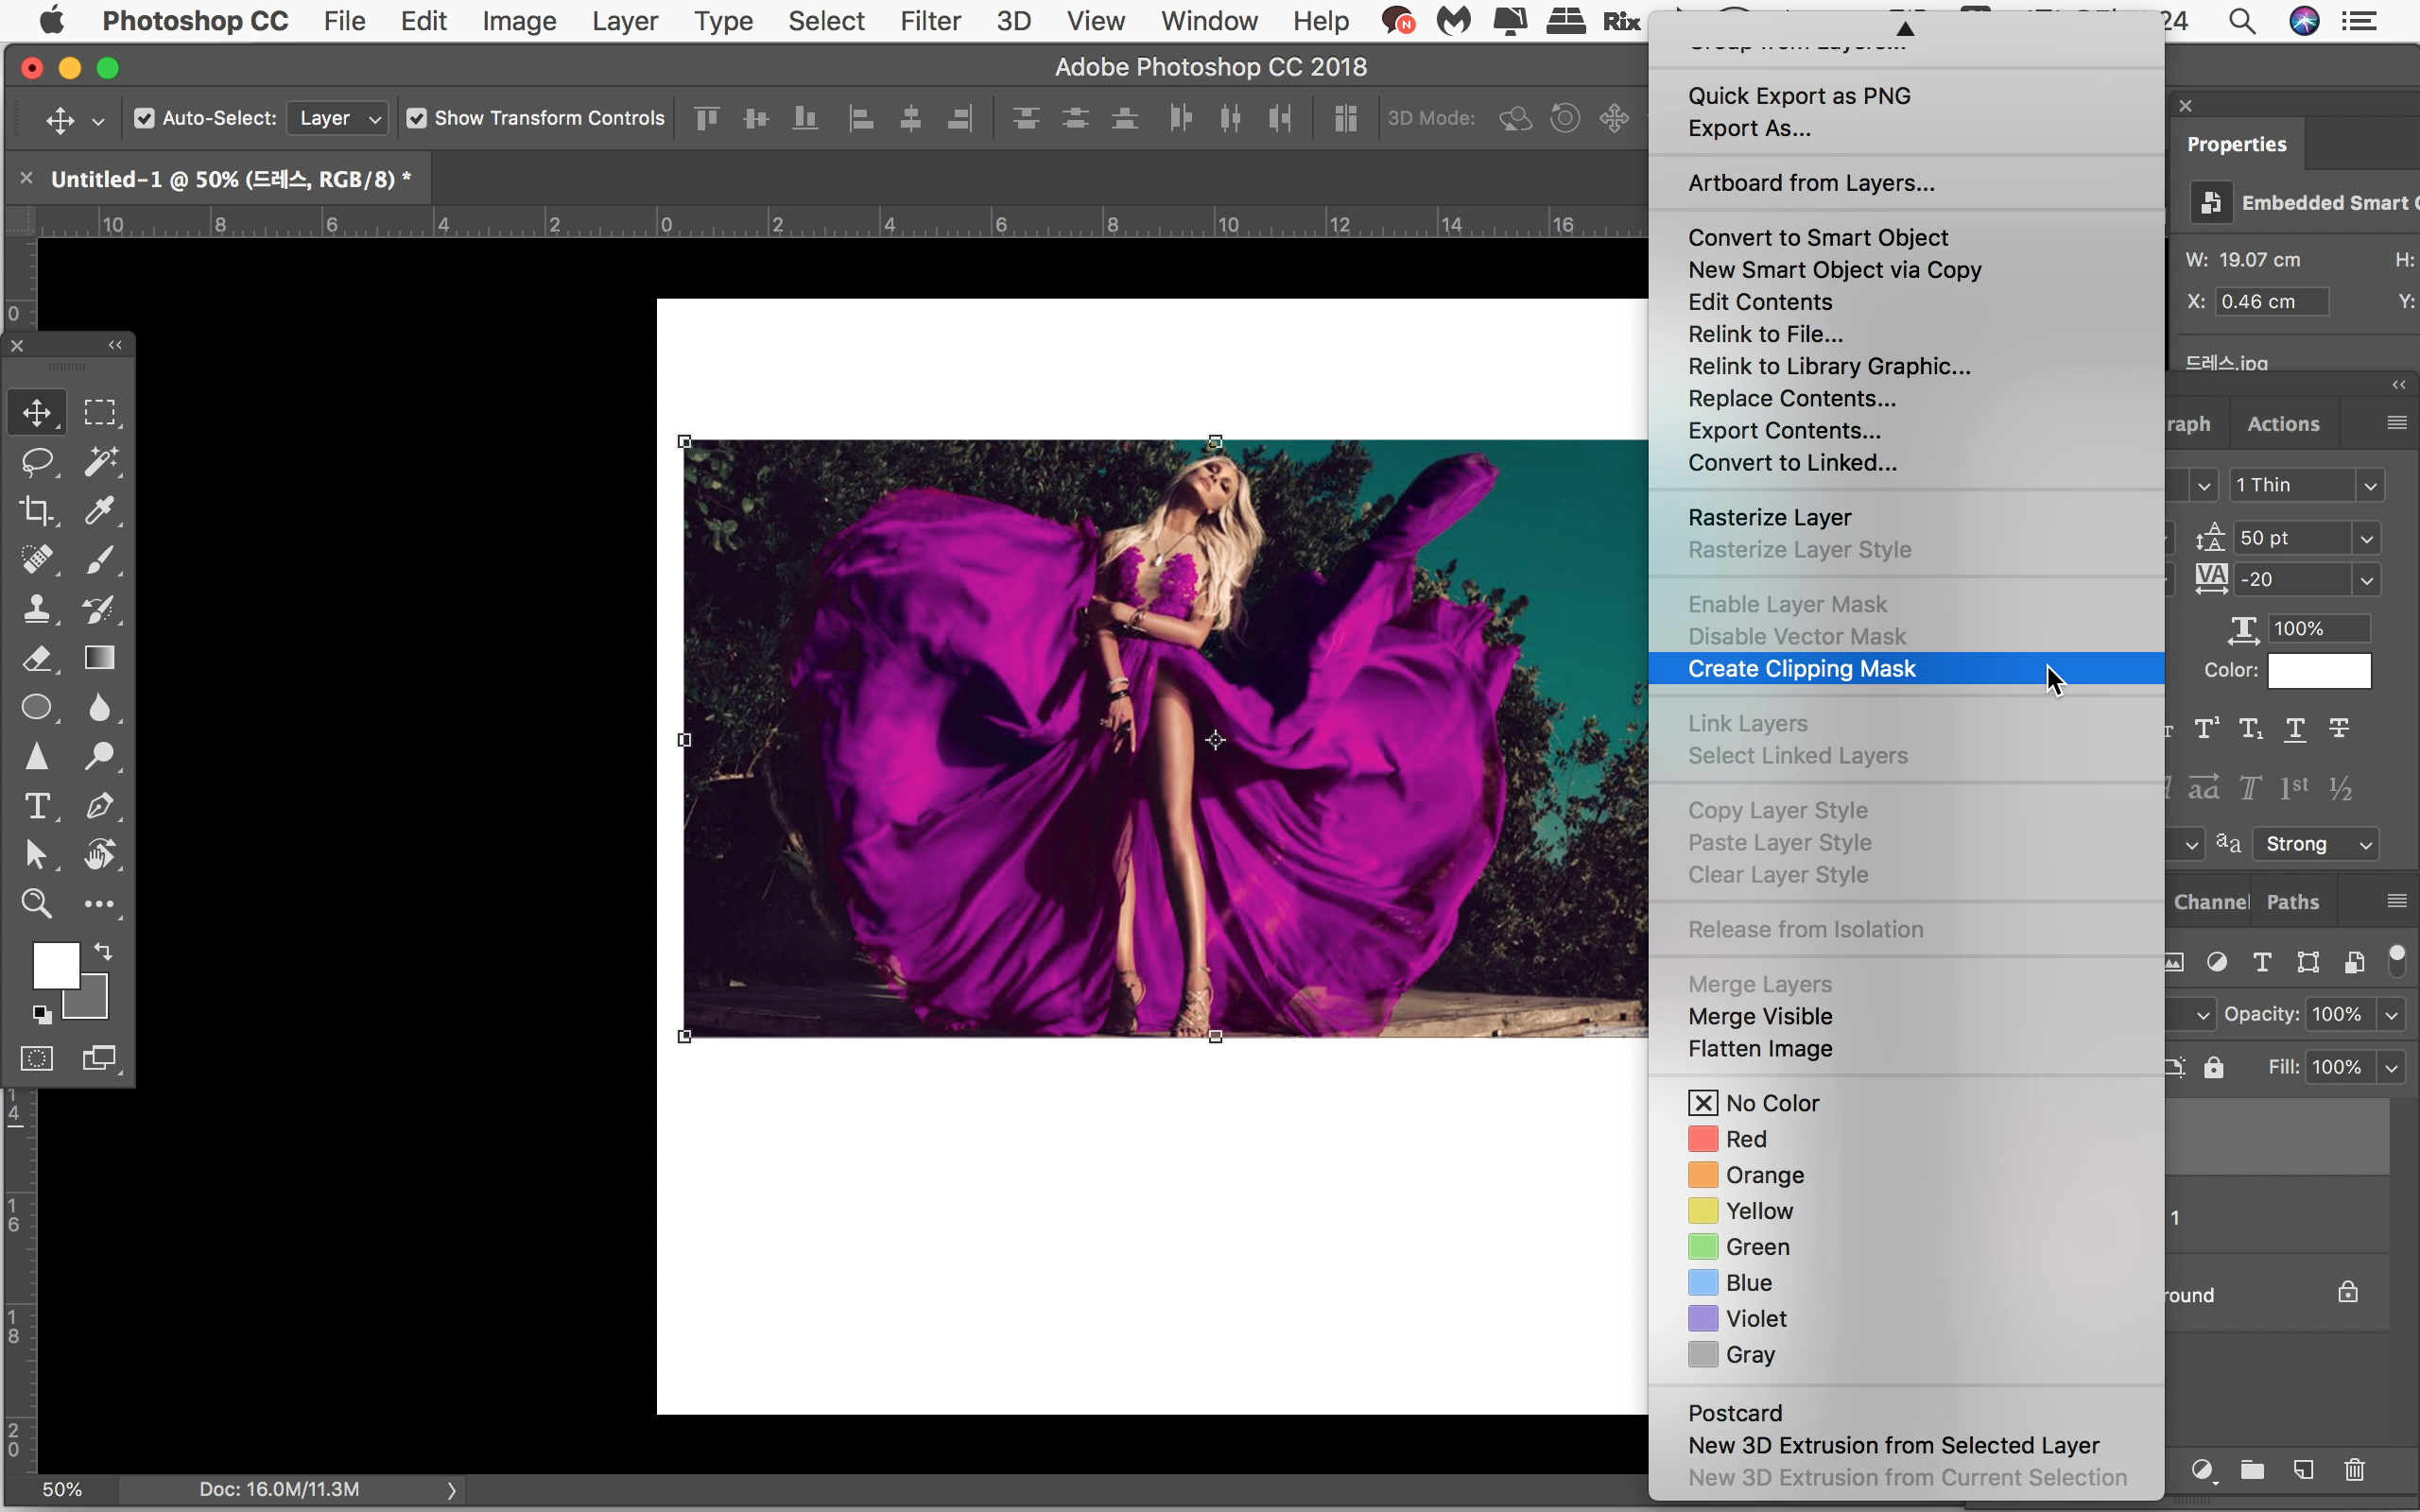The width and height of the screenshot is (2420, 1512).
Task: Expand the 50 pt leading dropdown
Action: (x=2366, y=539)
